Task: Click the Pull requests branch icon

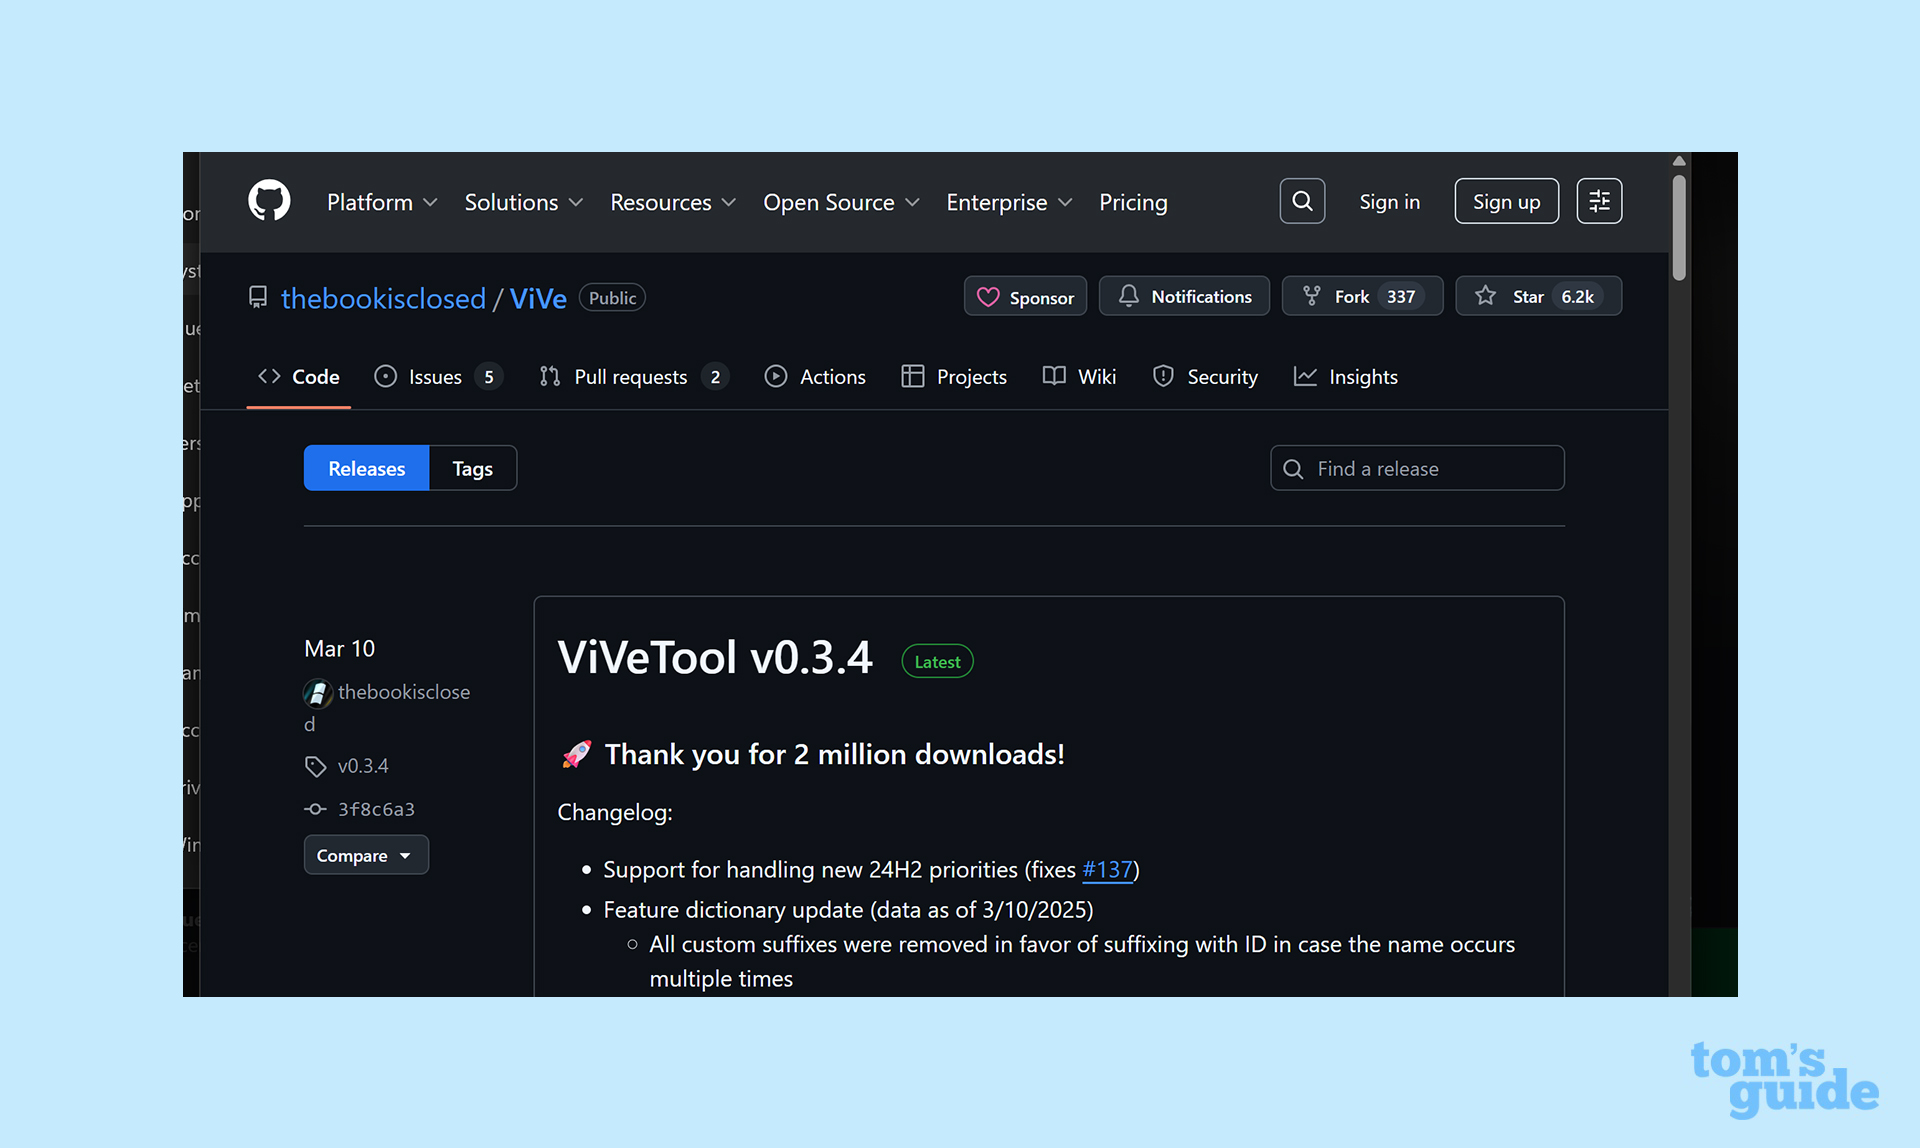Action: [x=549, y=376]
